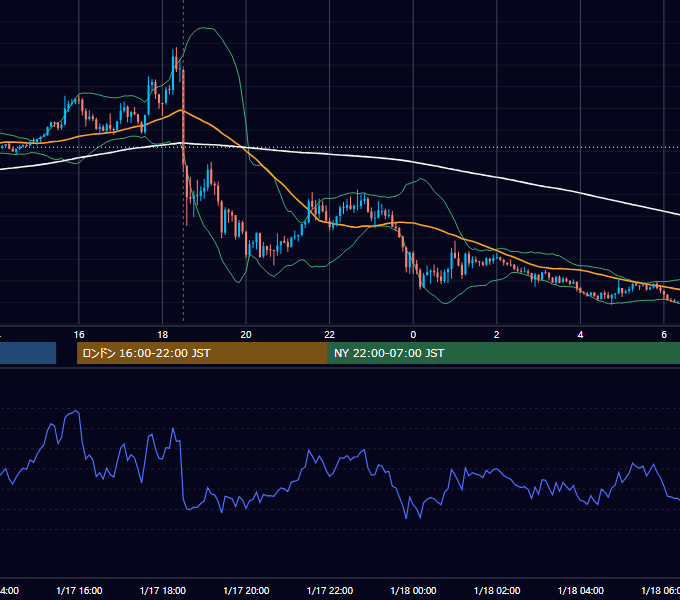
Task: Click the 2 hour axis label
Action: [497, 335]
